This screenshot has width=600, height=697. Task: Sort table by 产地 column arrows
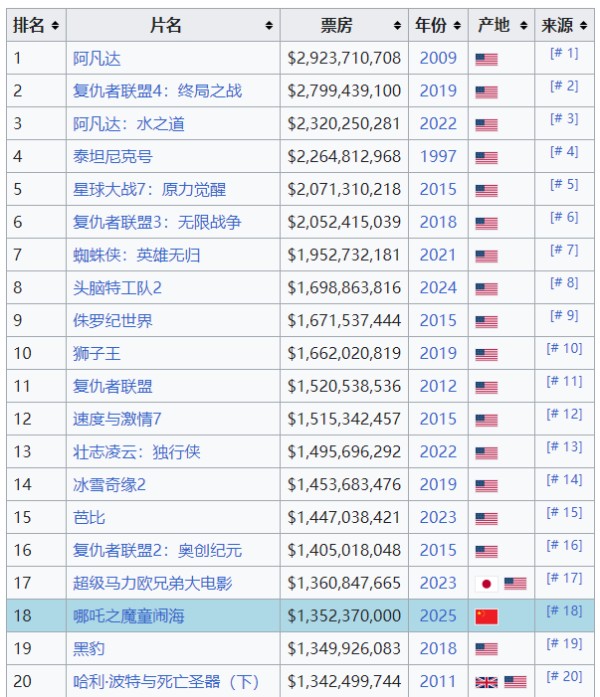[524, 25]
